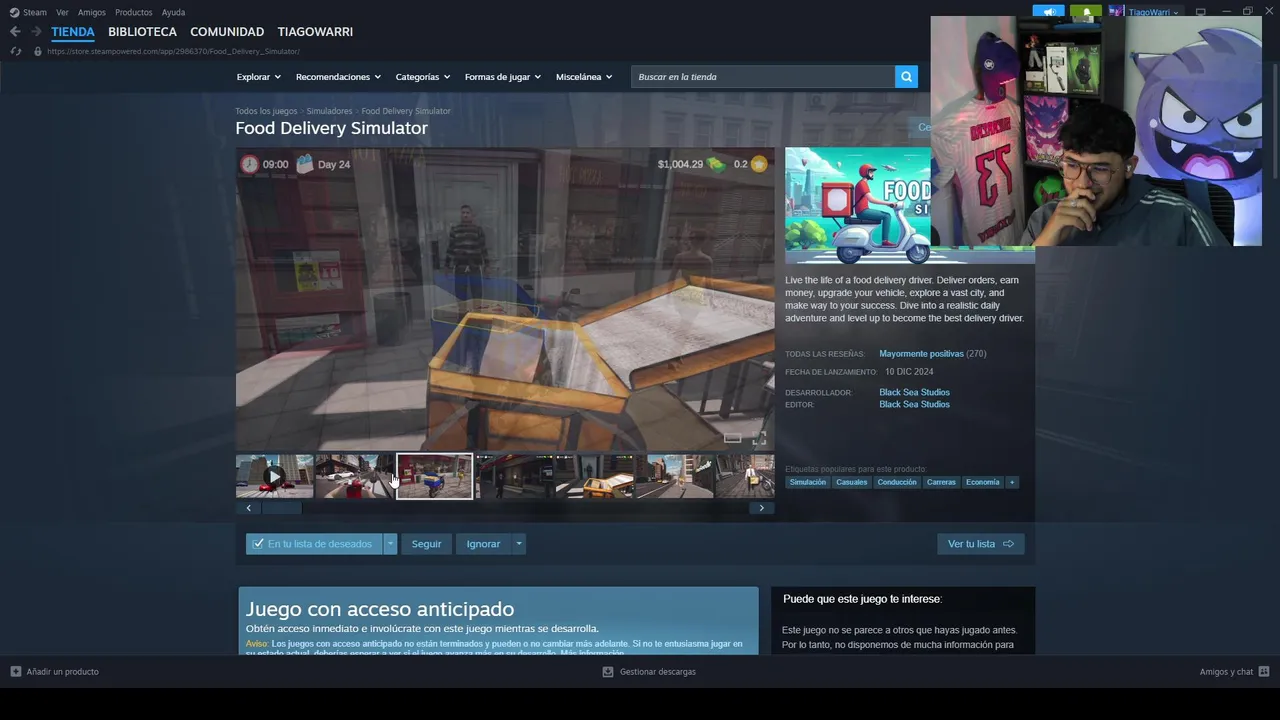This screenshot has width=1280, height=720.
Task: Click the arrow icon in Ver tu lista
Action: [1008, 544]
